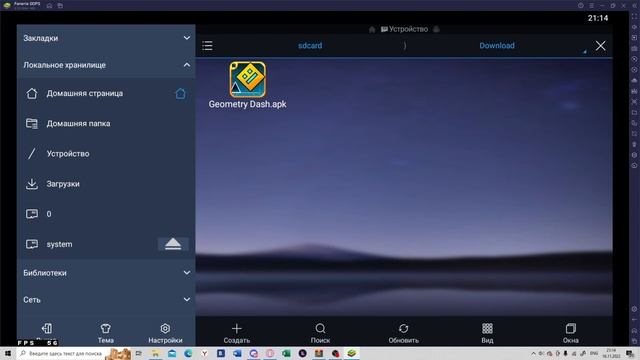640x360 pixels.
Task: Click Создать to create new item
Action: 237,333
